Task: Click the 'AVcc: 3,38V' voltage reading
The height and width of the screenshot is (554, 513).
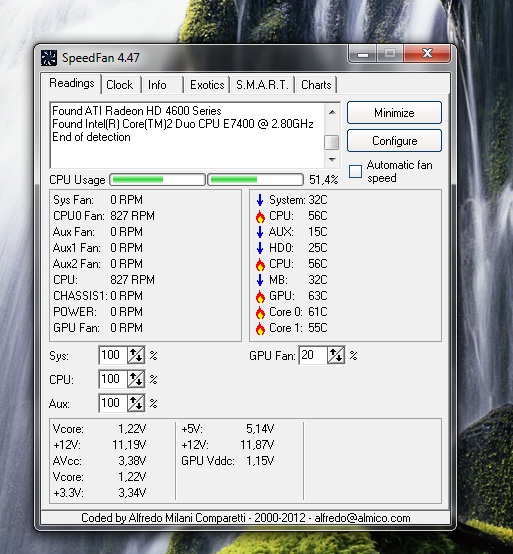Action: pyautogui.click(x=99, y=461)
